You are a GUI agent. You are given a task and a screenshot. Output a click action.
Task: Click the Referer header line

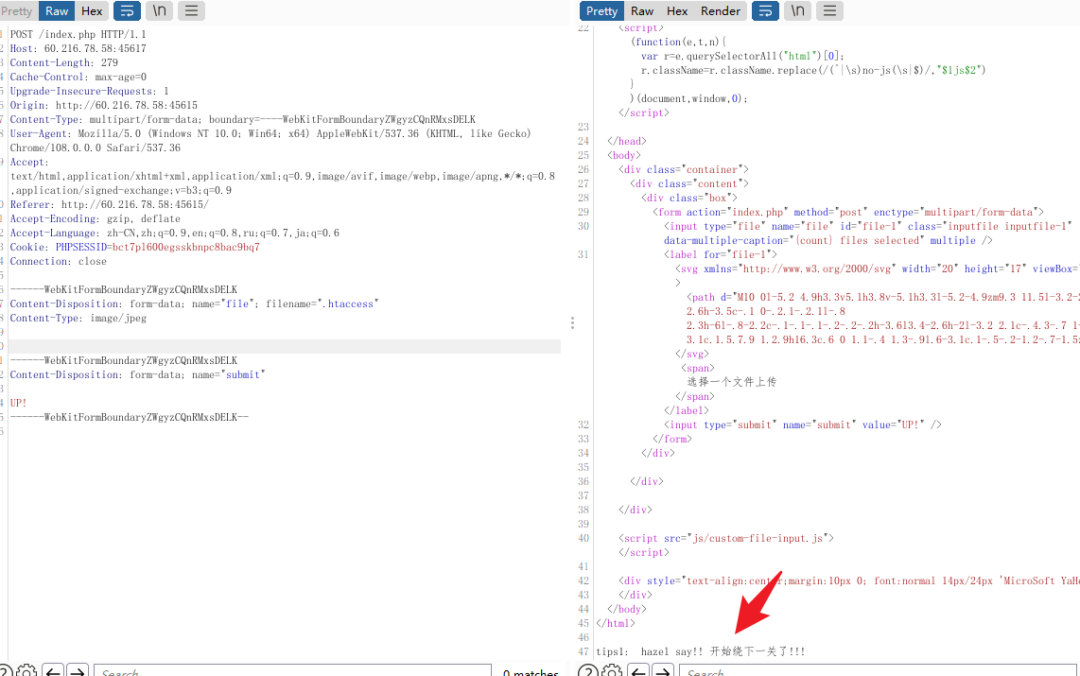click(109, 205)
